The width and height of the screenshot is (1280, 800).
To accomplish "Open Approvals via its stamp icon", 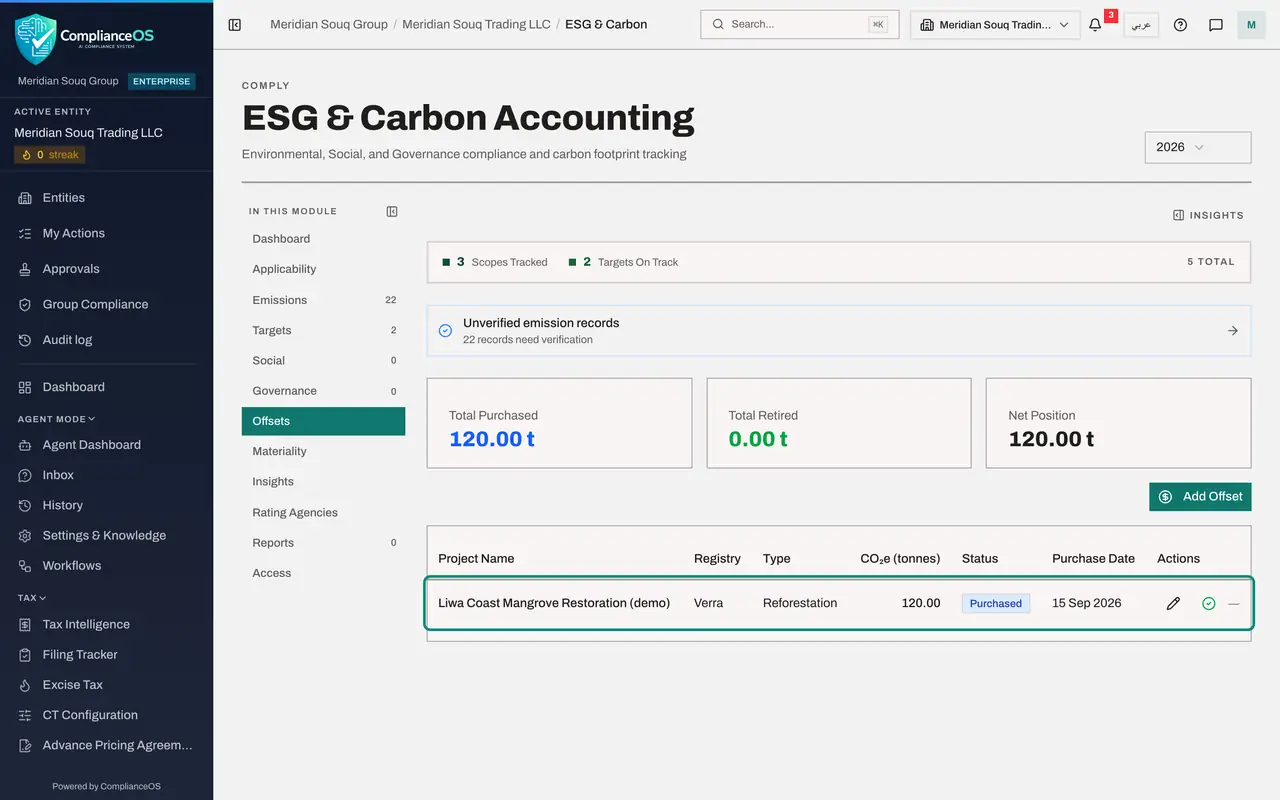I will point(25,269).
